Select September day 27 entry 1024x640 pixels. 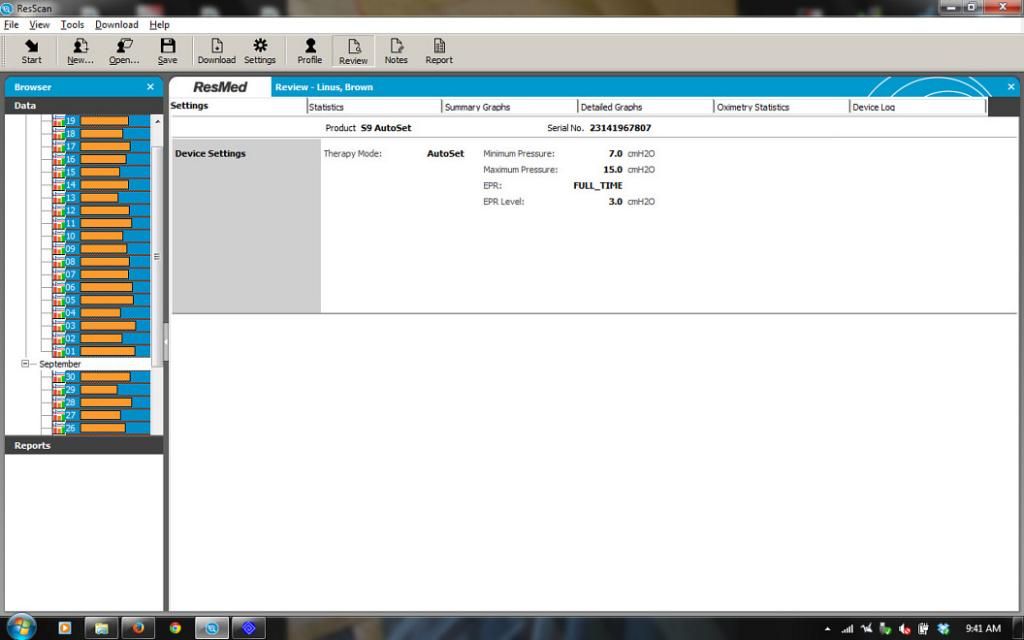pyautogui.click(x=101, y=415)
